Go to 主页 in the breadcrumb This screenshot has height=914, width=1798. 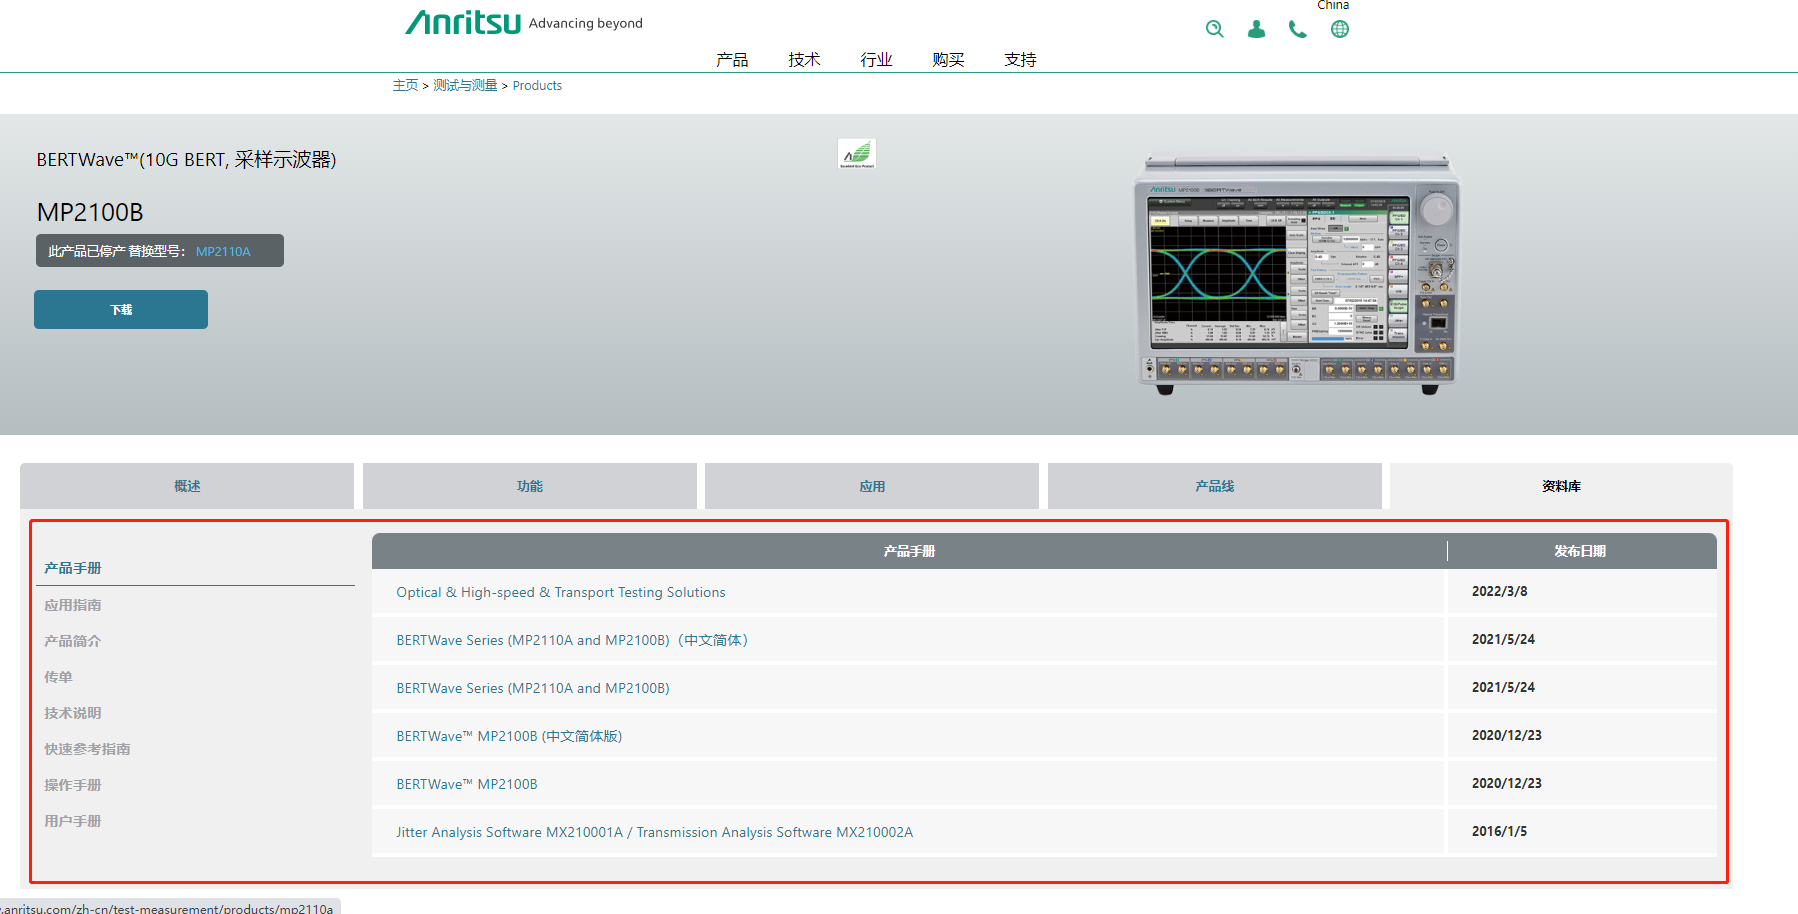point(405,86)
